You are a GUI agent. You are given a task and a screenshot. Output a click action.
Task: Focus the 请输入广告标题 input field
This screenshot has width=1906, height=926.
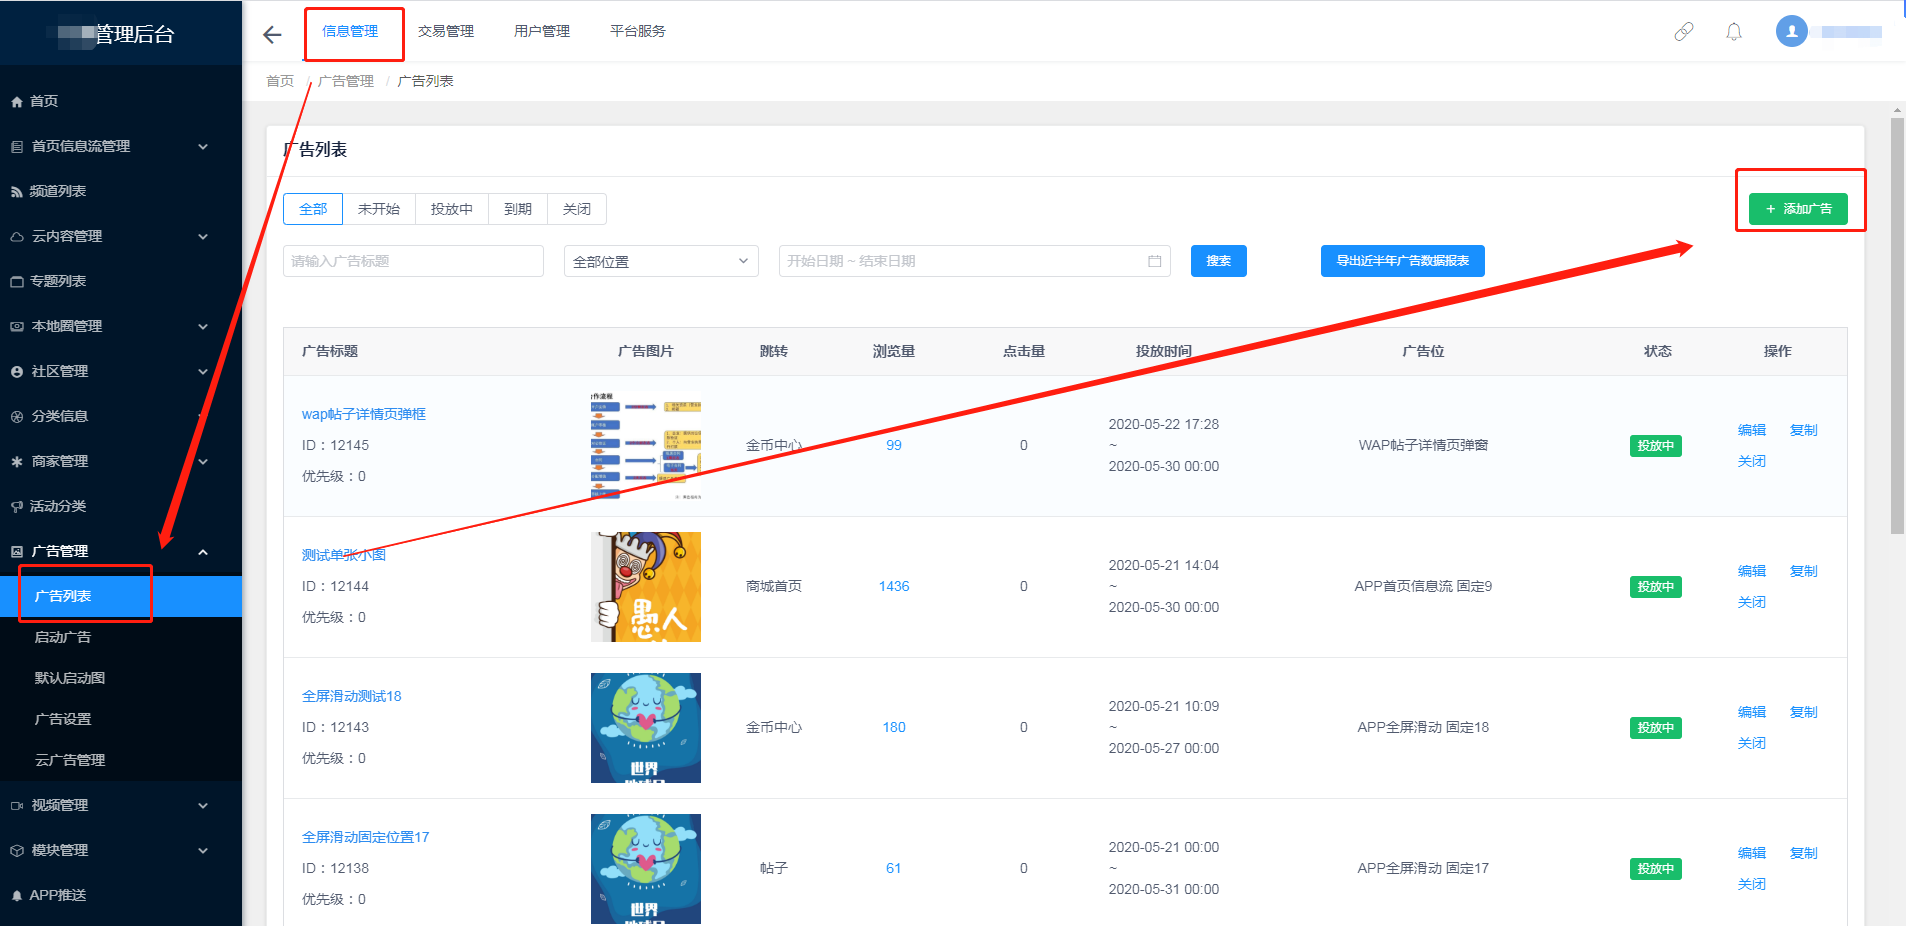[x=414, y=261]
